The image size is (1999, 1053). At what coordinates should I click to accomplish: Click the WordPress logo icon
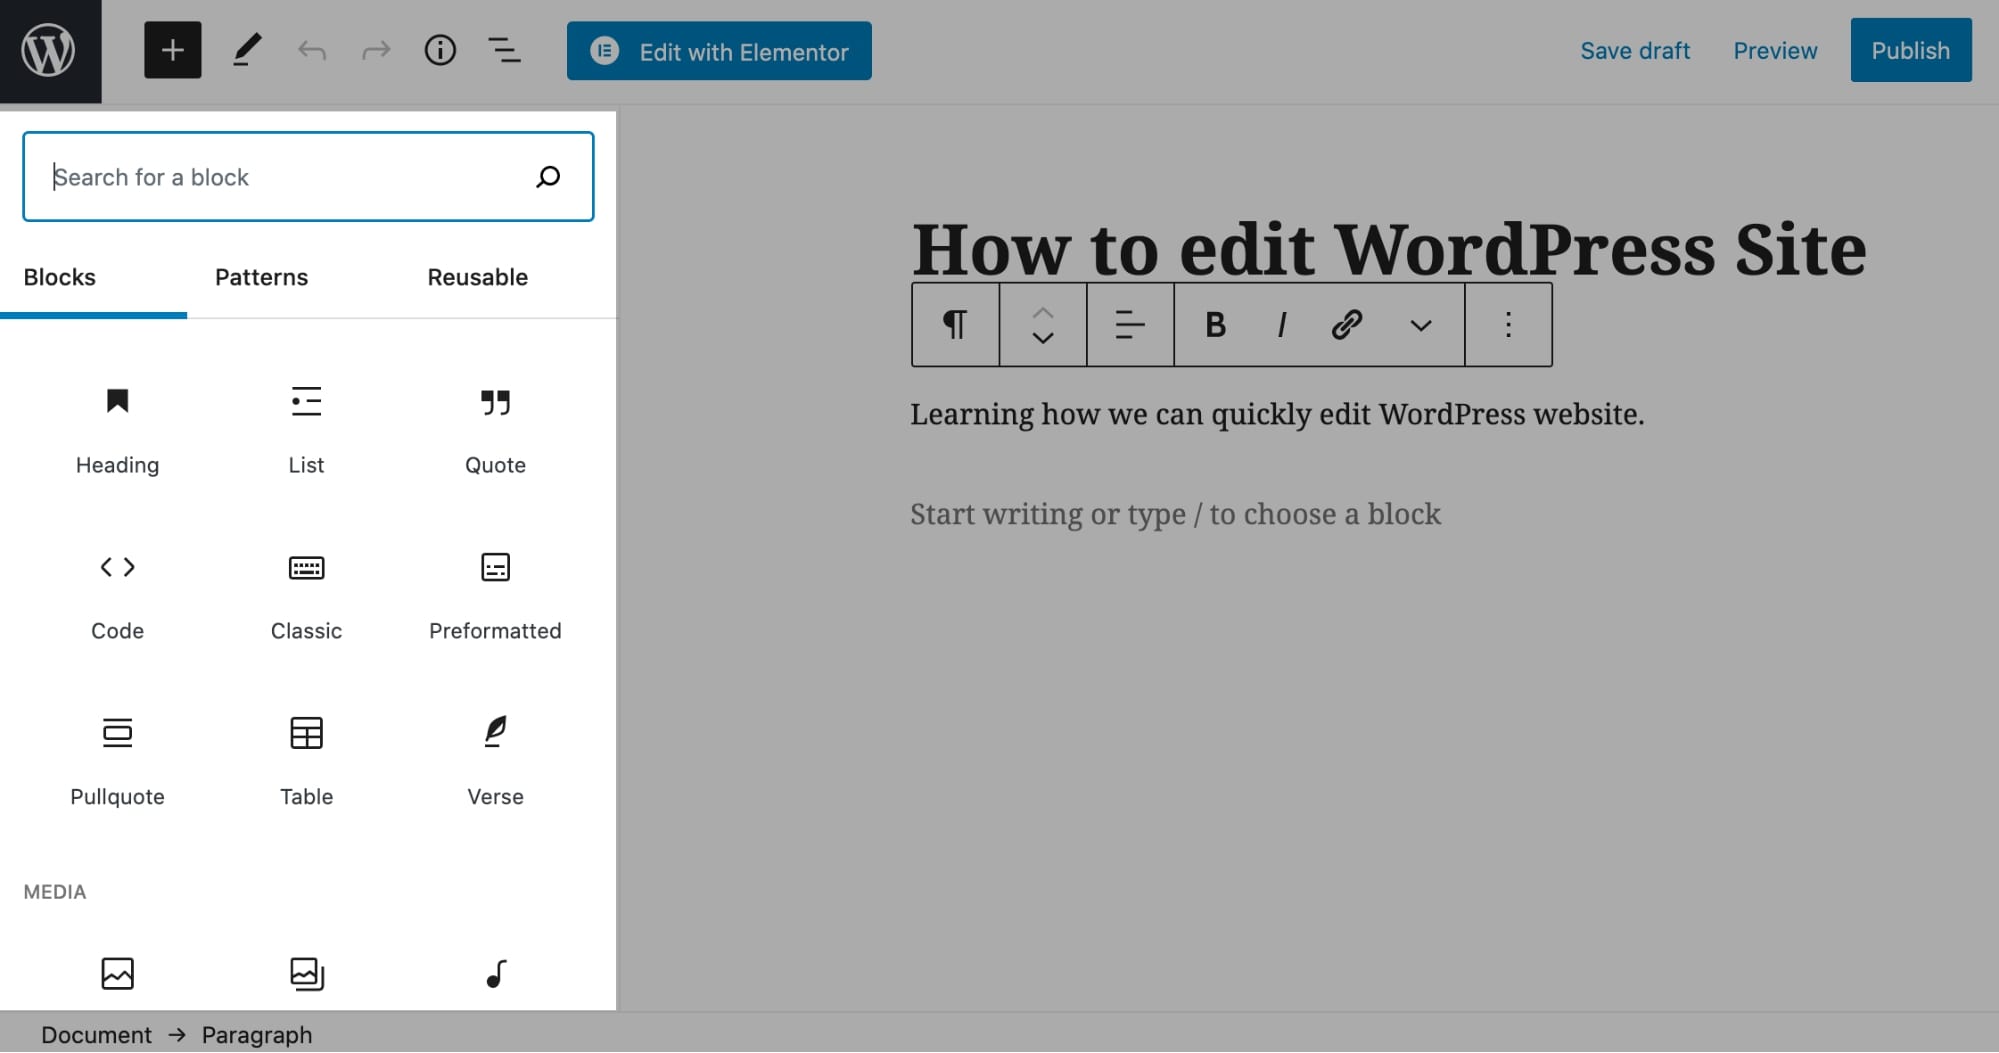(49, 51)
